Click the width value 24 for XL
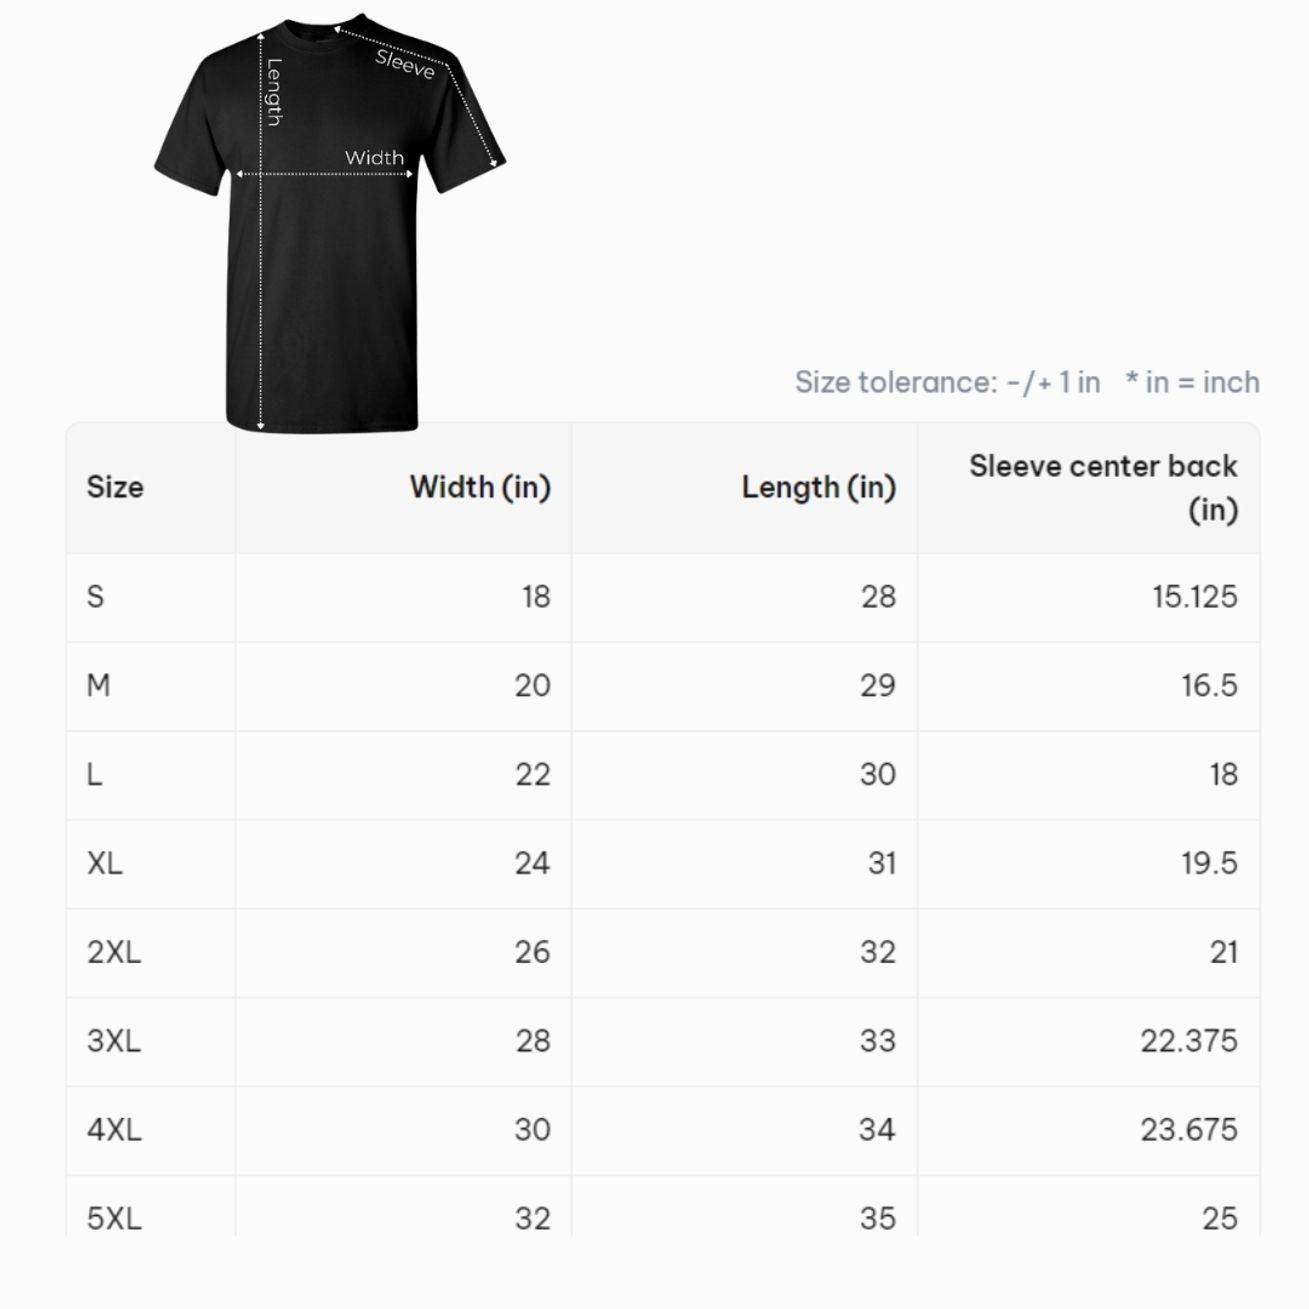The height and width of the screenshot is (1309, 1309). tap(532, 863)
